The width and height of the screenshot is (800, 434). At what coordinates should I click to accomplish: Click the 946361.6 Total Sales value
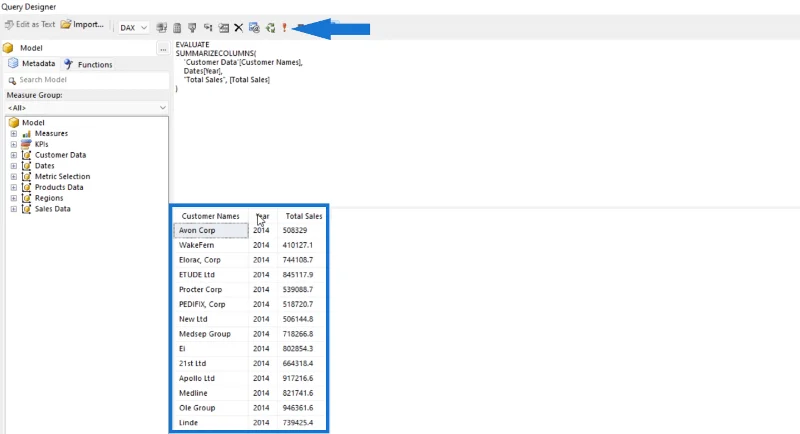coord(298,408)
